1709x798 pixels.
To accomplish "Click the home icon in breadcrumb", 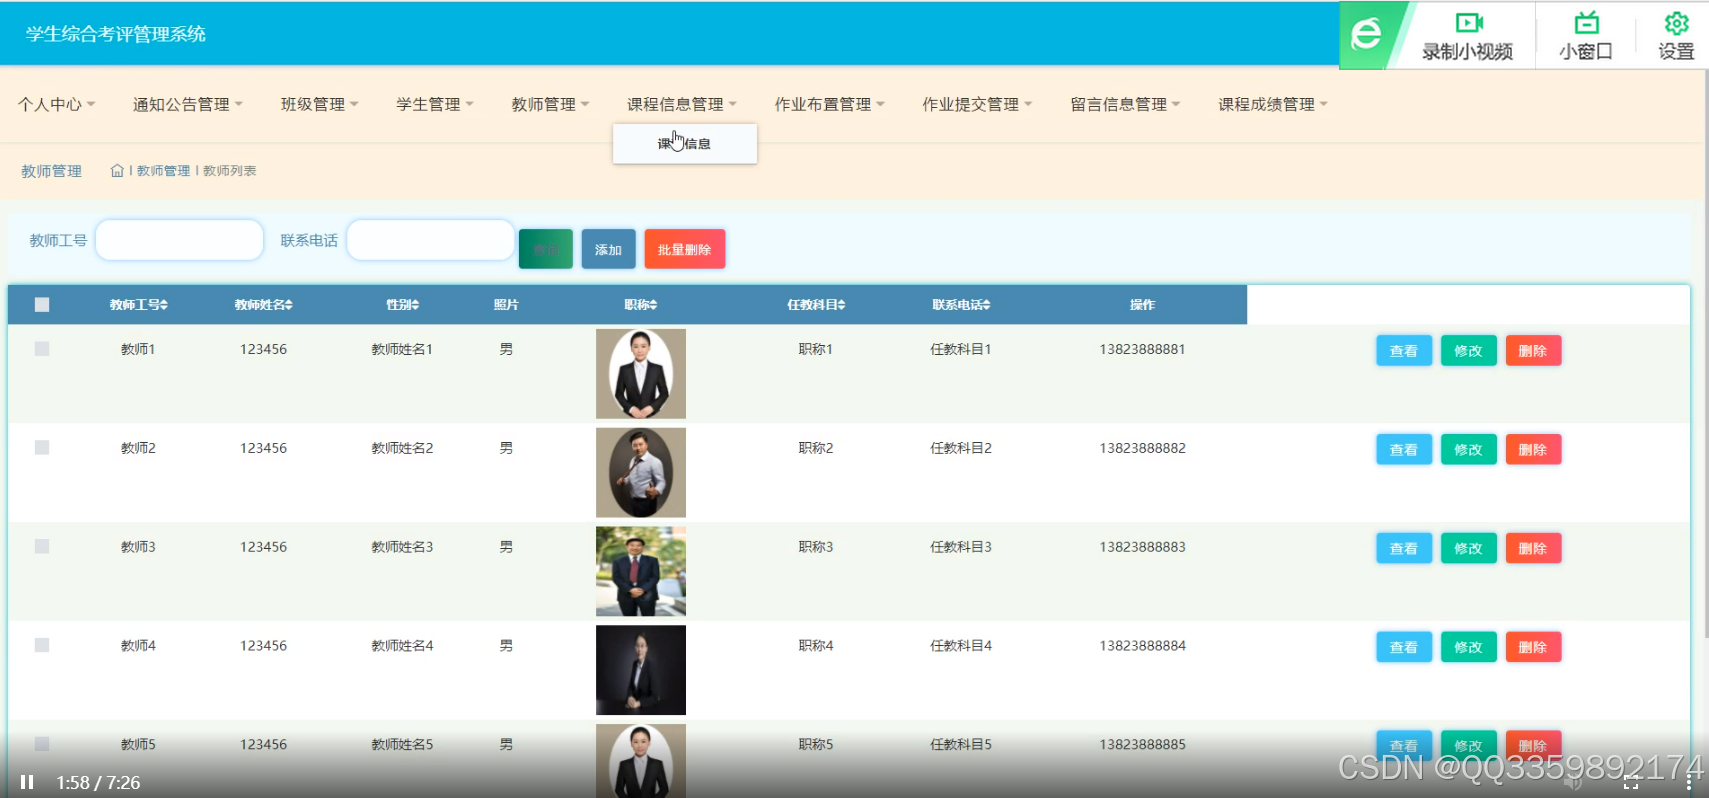I will (117, 171).
